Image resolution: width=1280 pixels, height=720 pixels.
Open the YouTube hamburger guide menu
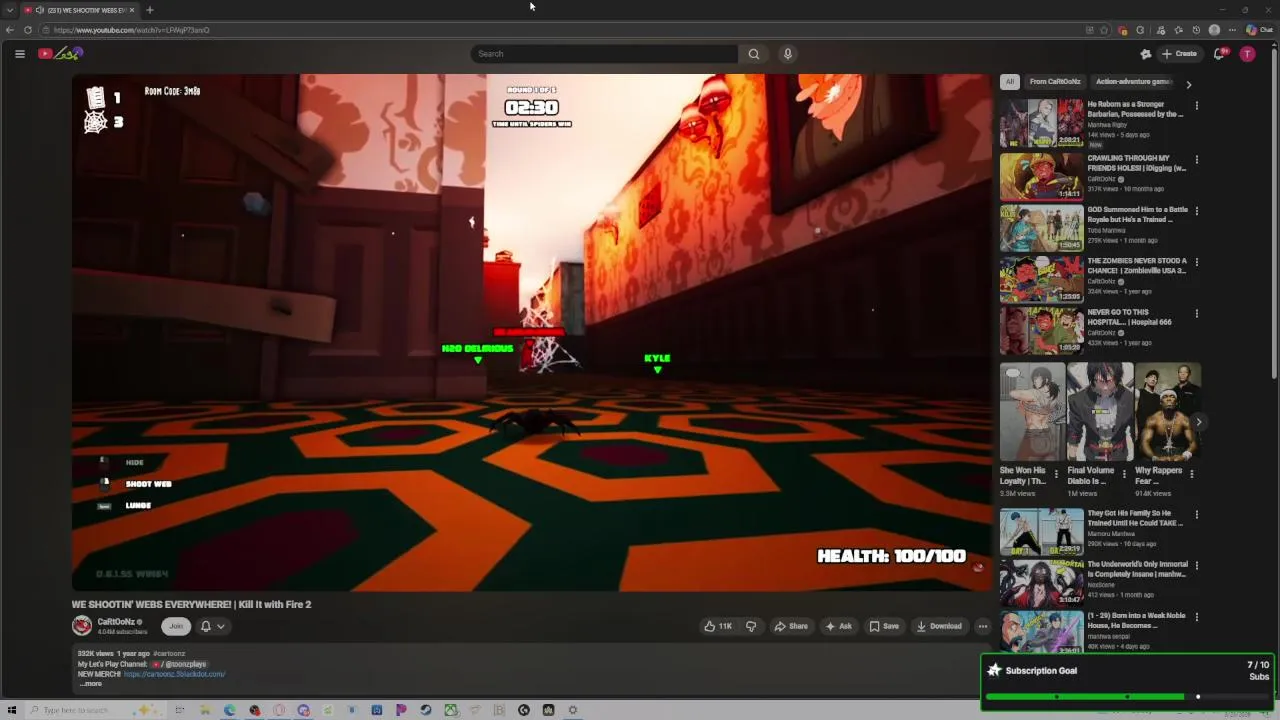[19, 54]
